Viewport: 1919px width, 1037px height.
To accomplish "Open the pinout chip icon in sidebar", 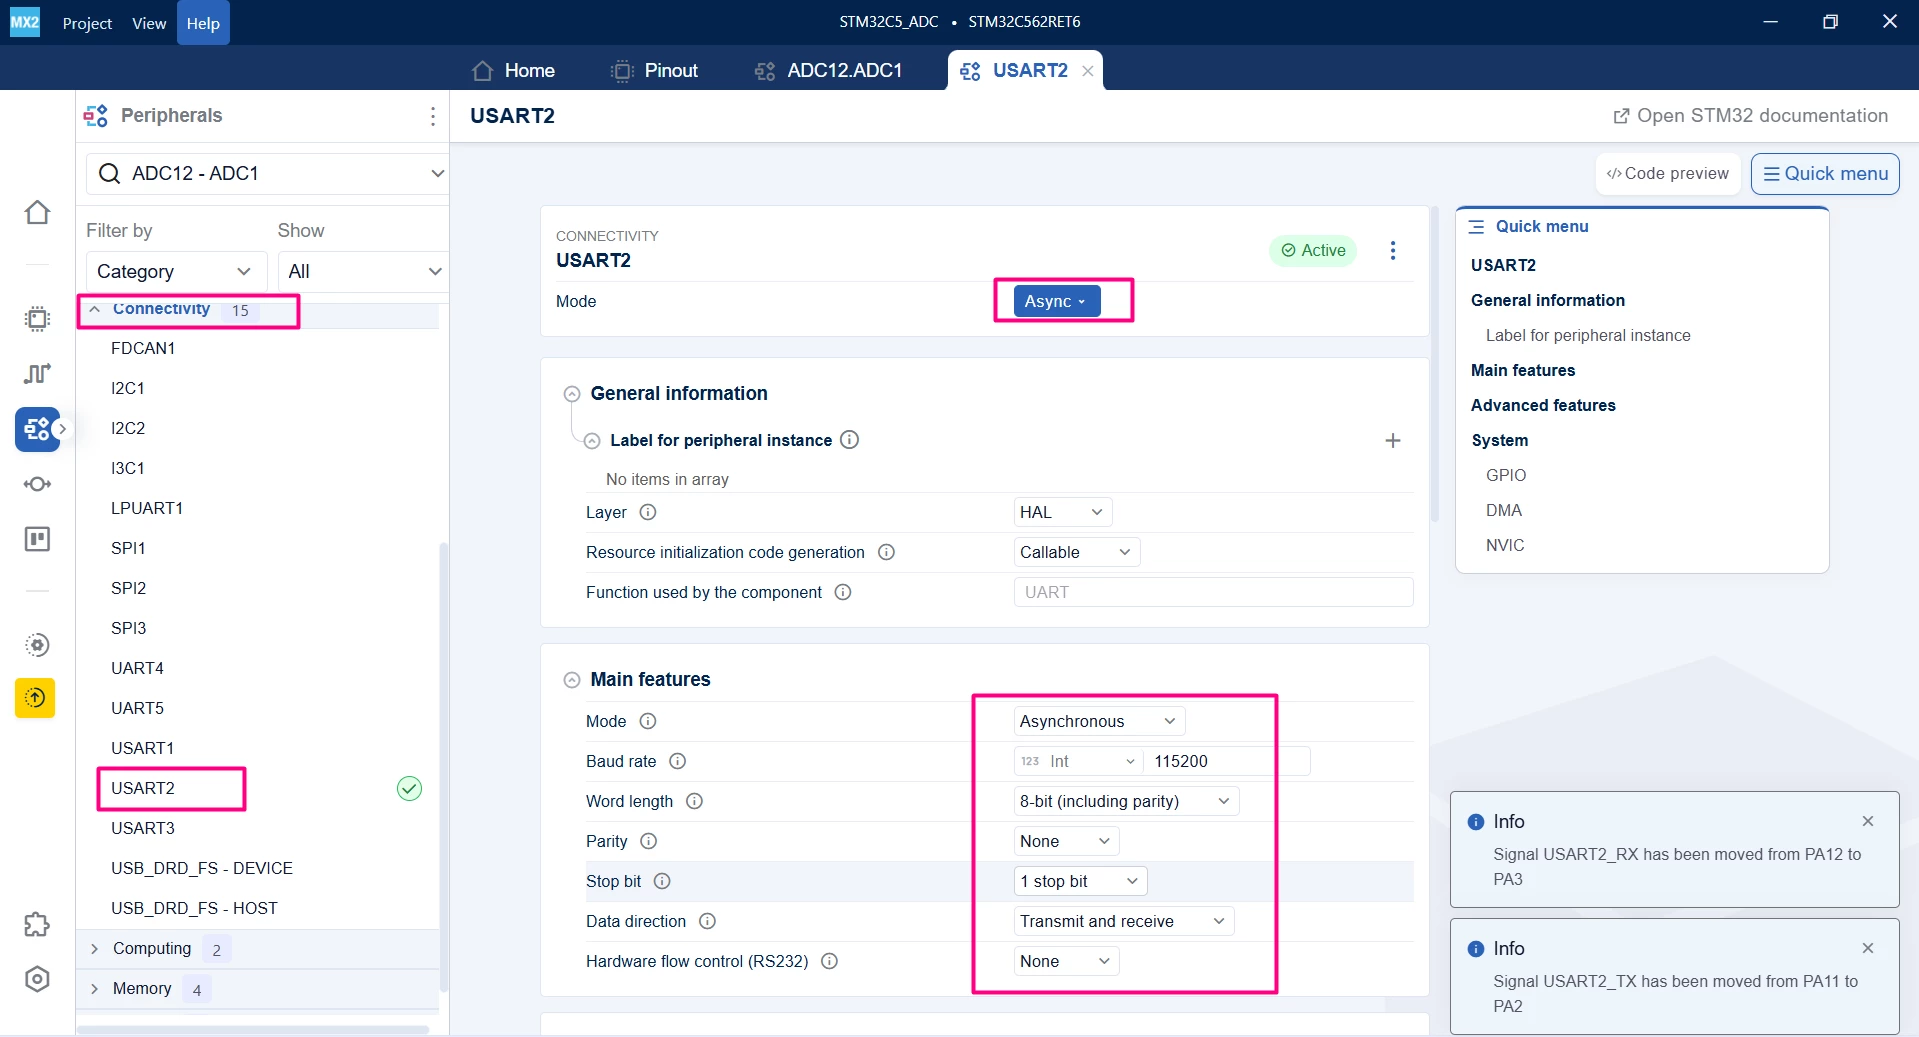I will 37,318.
